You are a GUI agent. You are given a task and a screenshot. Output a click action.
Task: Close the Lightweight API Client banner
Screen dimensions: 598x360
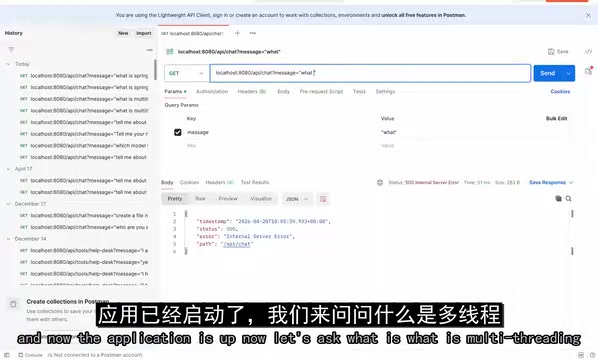(588, 15)
